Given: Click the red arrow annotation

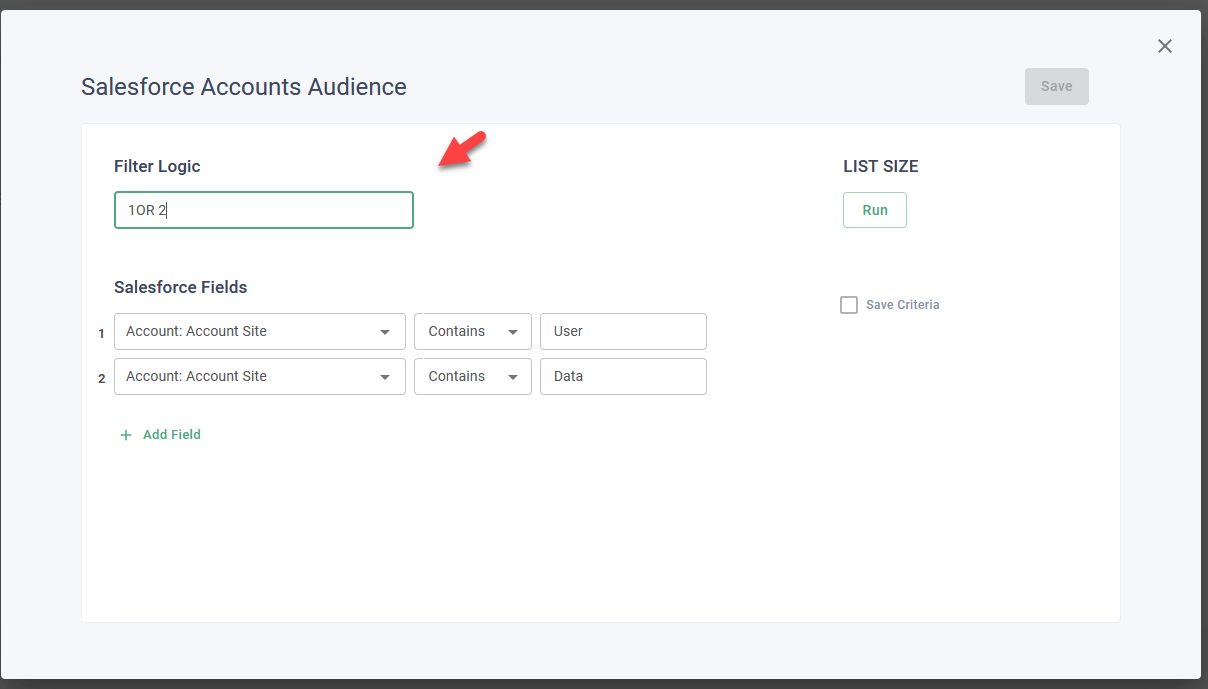Looking at the screenshot, I should tap(462, 151).
